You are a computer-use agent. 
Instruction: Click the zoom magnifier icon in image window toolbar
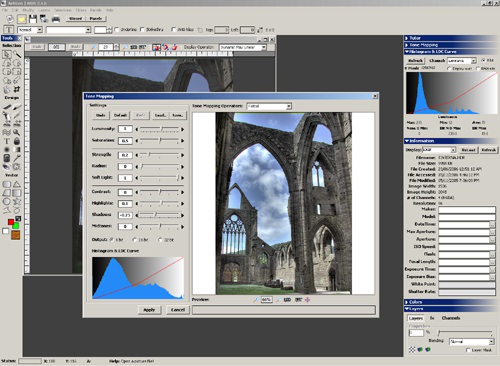pos(94,47)
